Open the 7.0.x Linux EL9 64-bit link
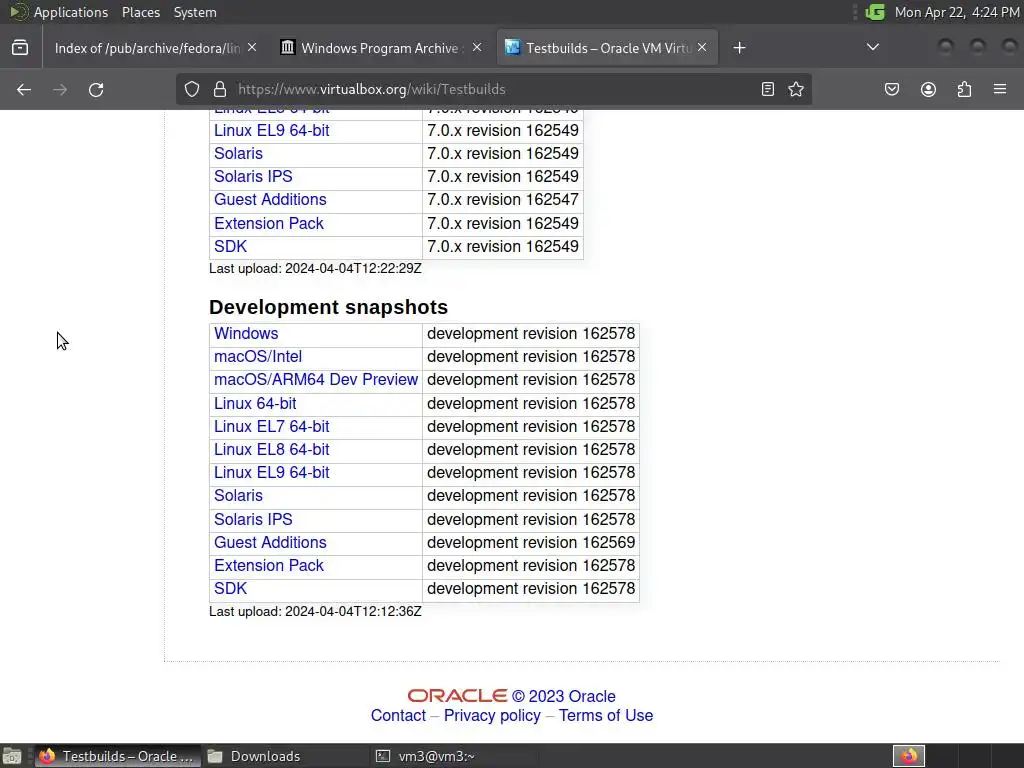The image size is (1024, 768). click(272, 131)
